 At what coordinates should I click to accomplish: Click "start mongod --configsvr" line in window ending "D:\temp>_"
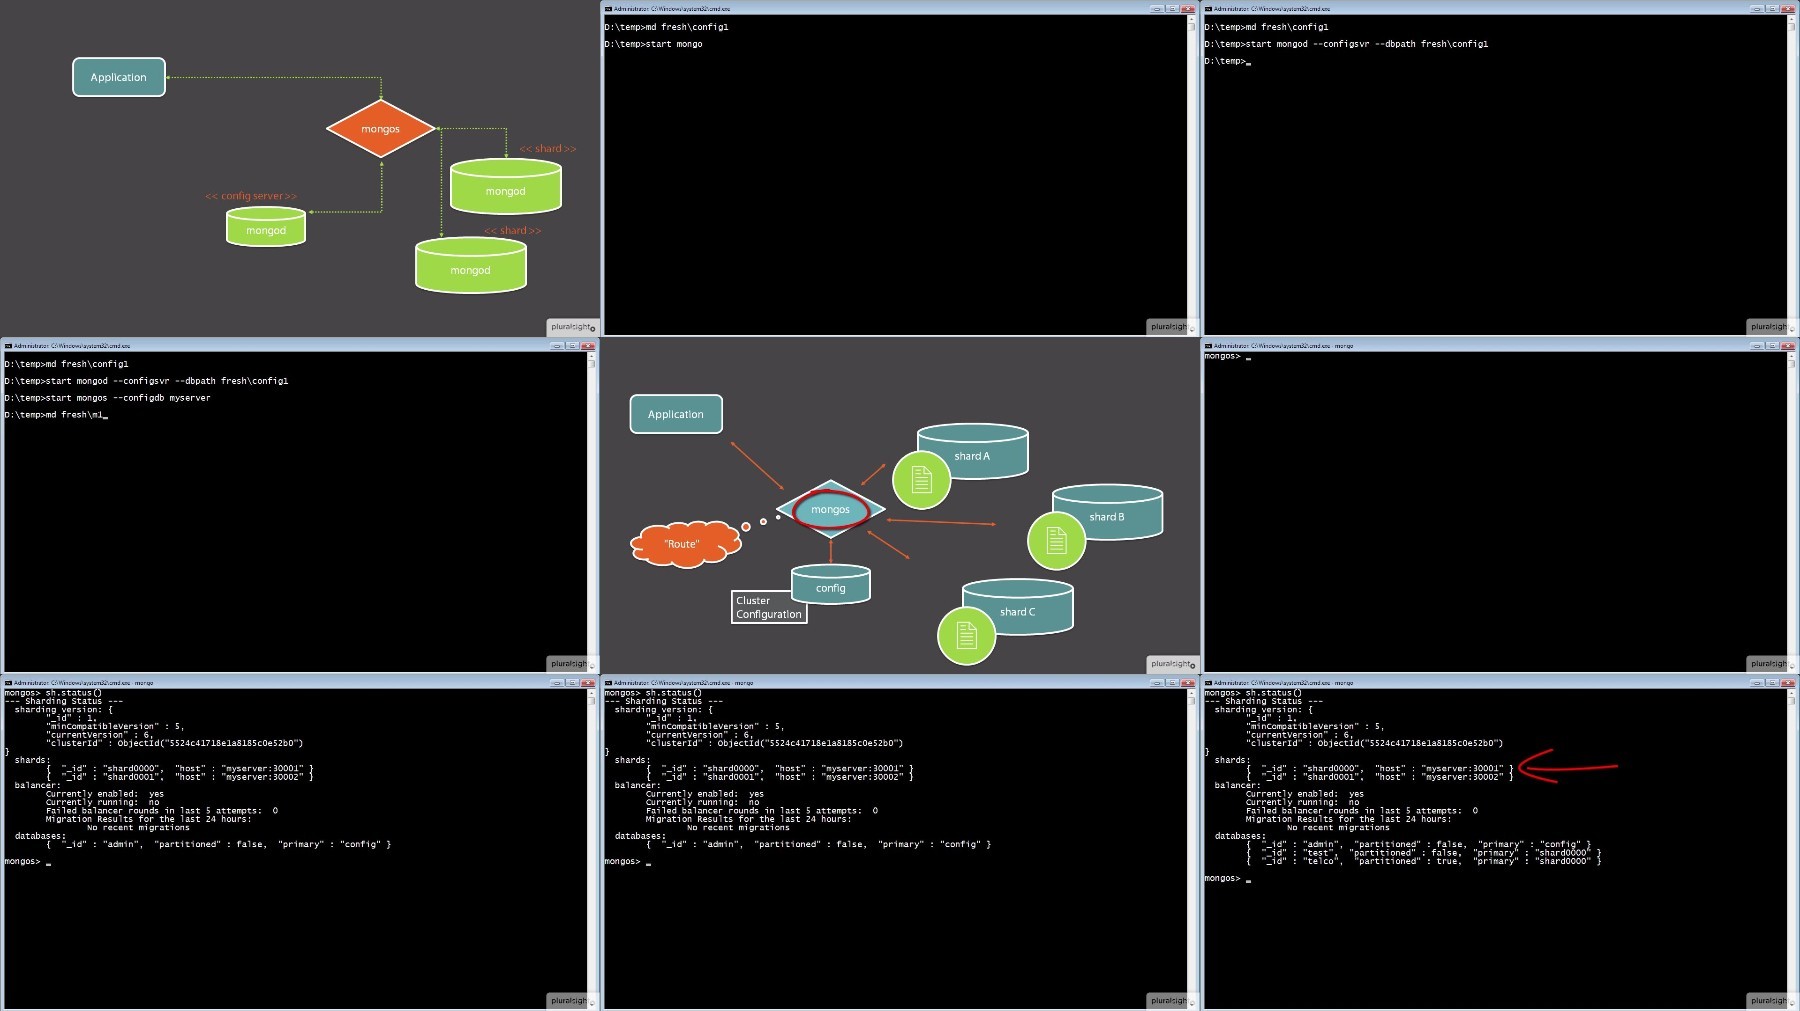point(1346,44)
